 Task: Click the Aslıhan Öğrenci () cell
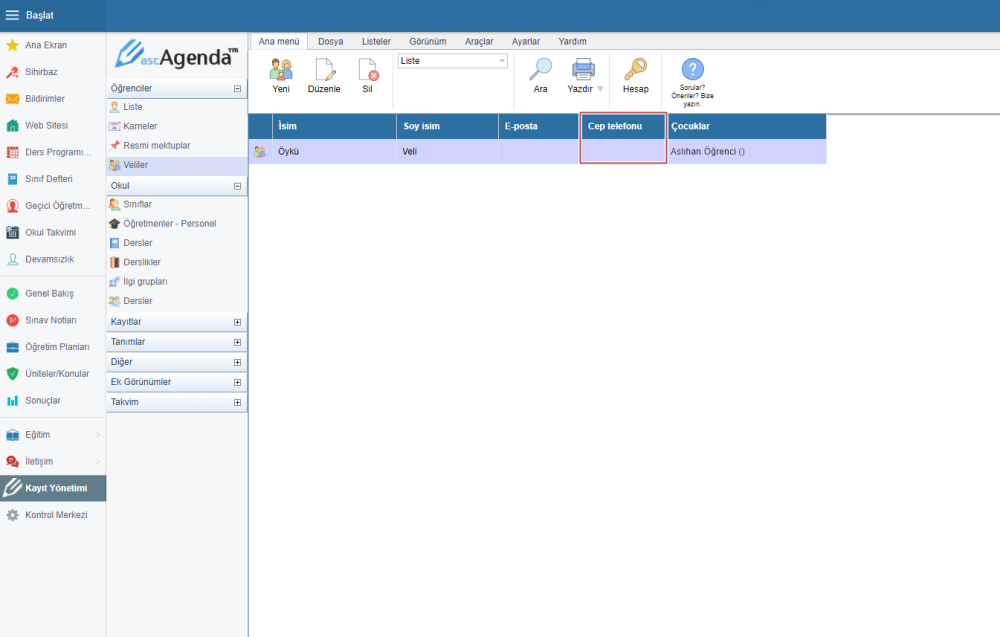(747, 152)
